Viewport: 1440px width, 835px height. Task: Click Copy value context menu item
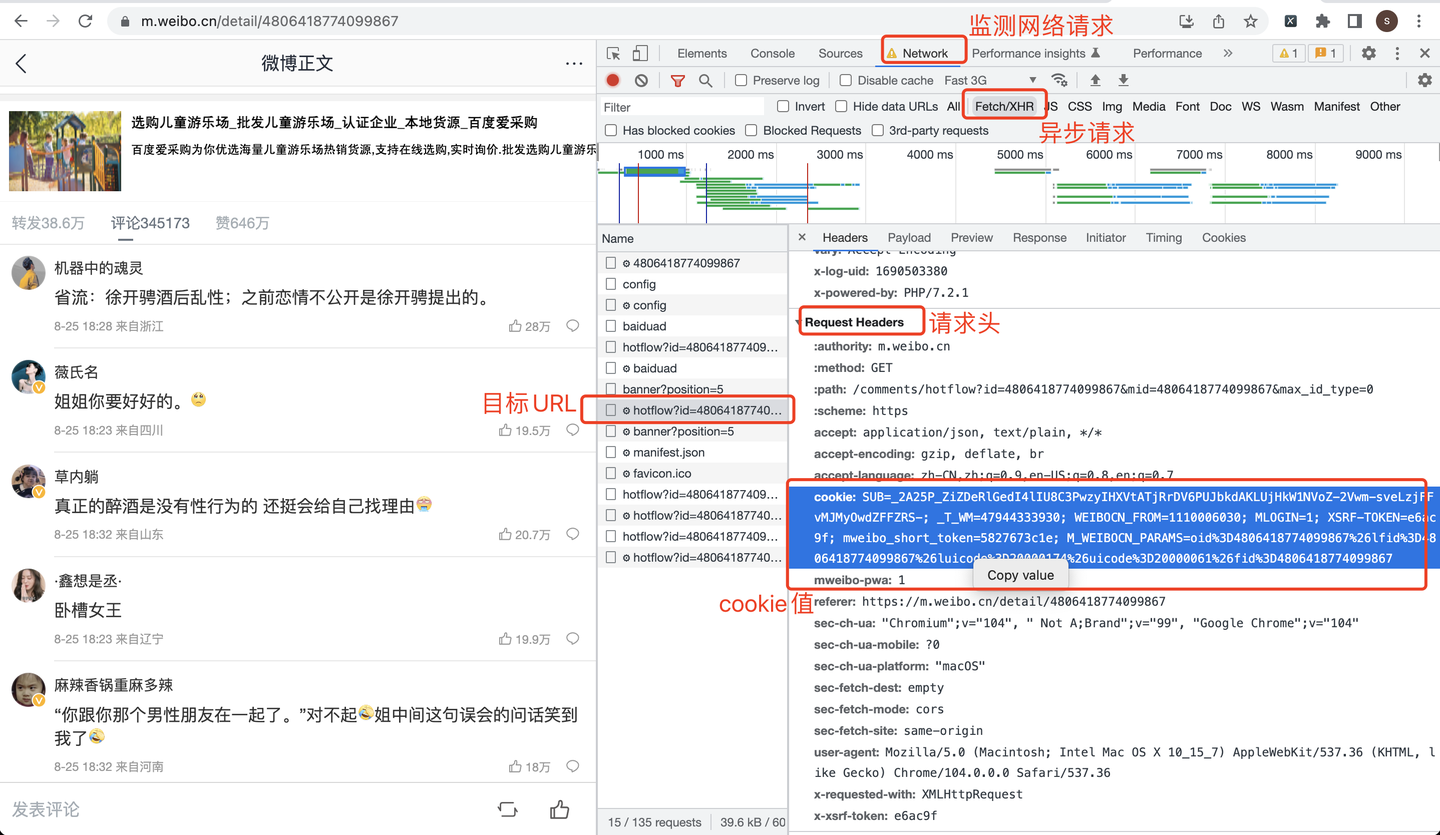pyautogui.click(x=1020, y=575)
